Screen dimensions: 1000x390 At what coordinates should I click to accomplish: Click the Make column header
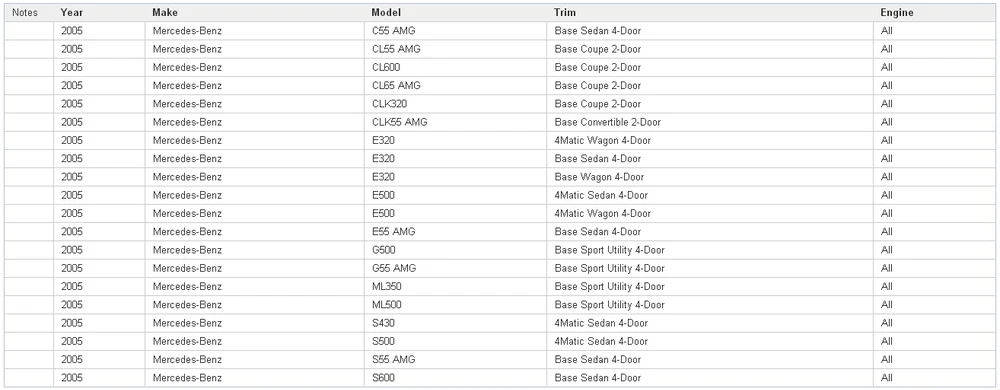point(254,13)
